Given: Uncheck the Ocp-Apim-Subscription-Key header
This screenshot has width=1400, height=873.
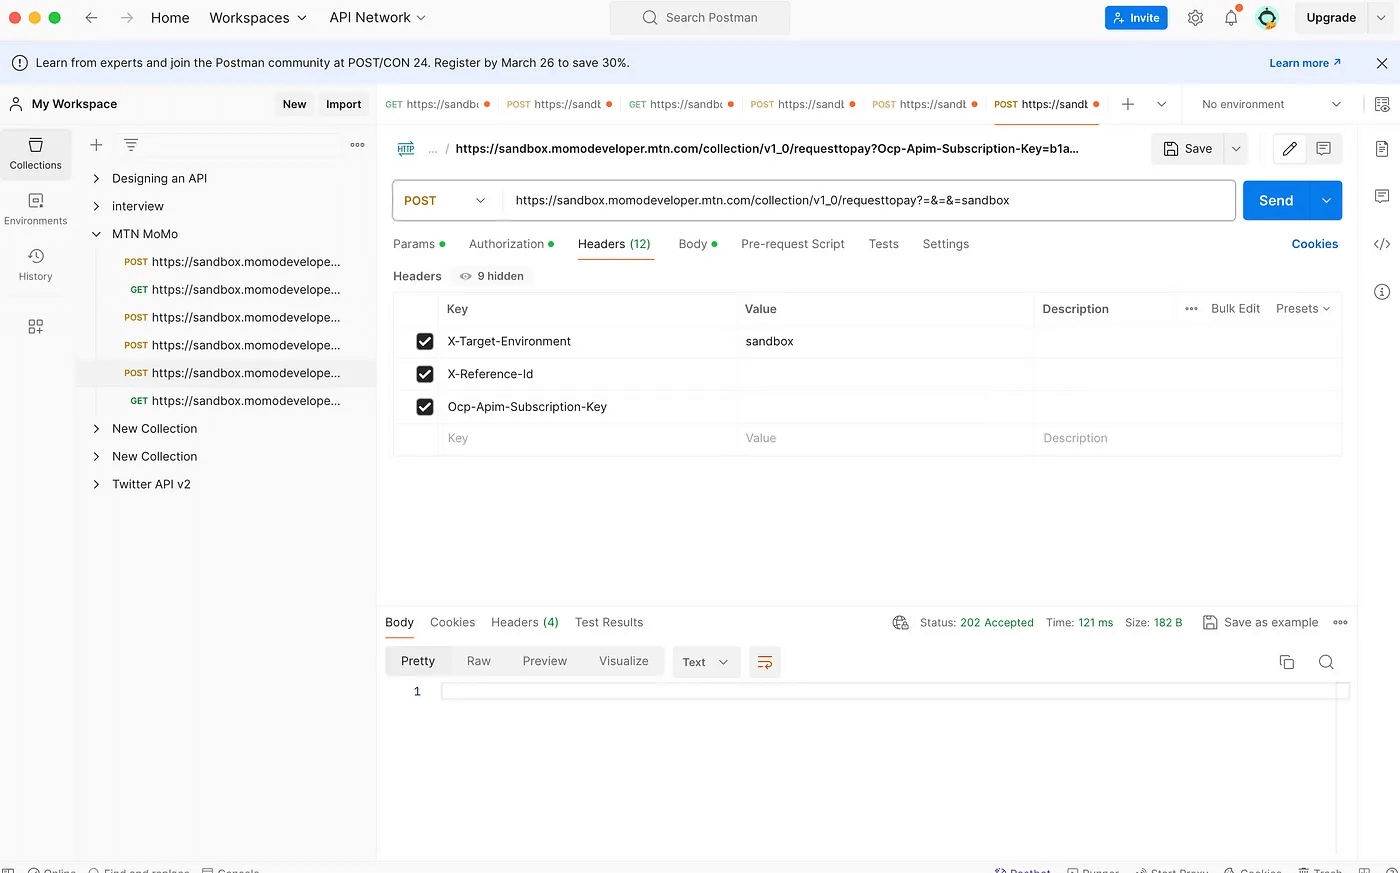Looking at the screenshot, I should coord(425,407).
